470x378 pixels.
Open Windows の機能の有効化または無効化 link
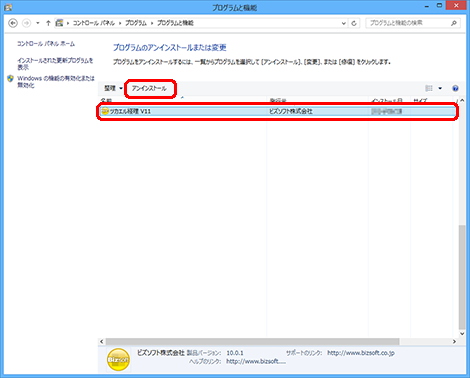(56, 82)
